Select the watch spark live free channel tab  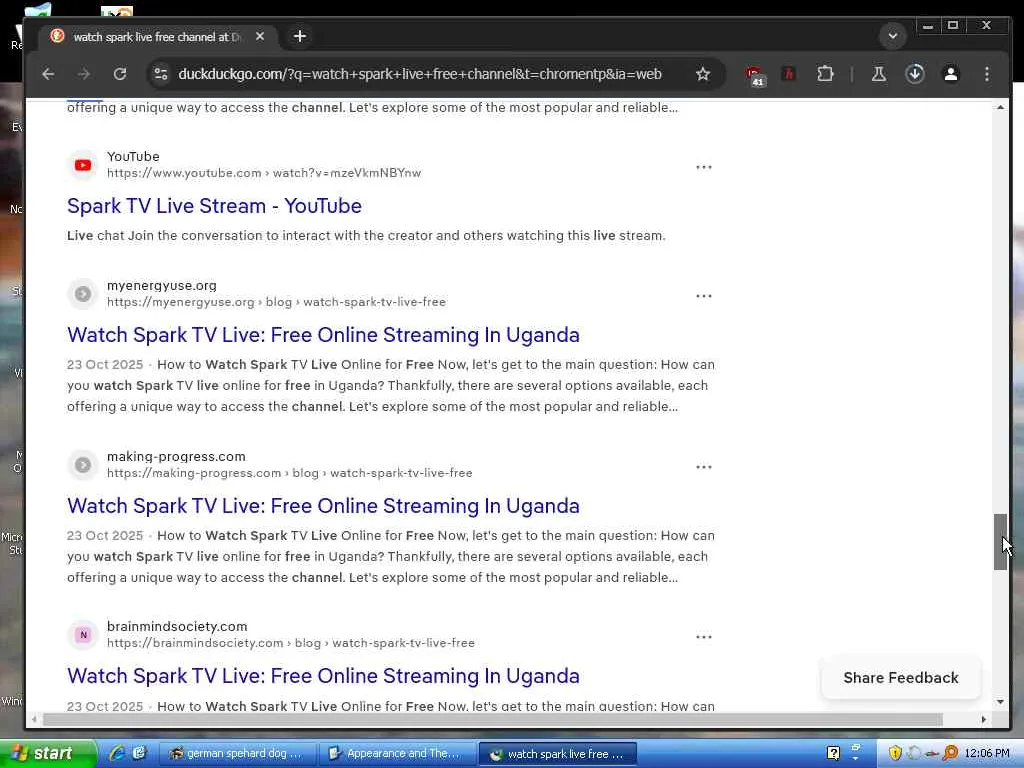pos(157,37)
